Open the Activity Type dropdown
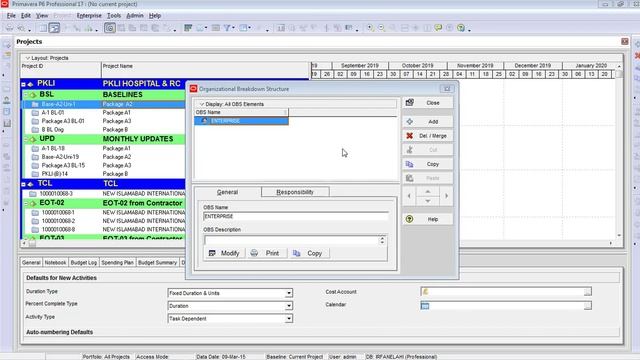 289,318
